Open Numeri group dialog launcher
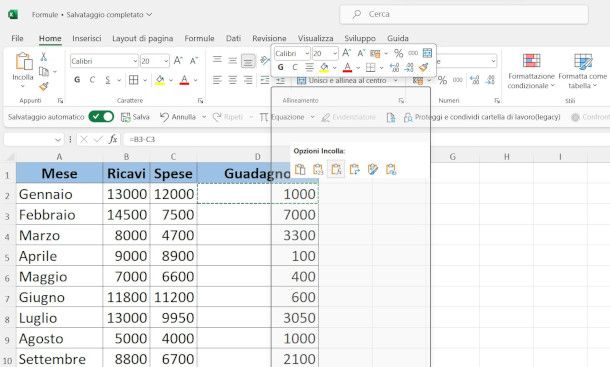Image resolution: width=610 pixels, height=367 pixels. pos(497,101)
